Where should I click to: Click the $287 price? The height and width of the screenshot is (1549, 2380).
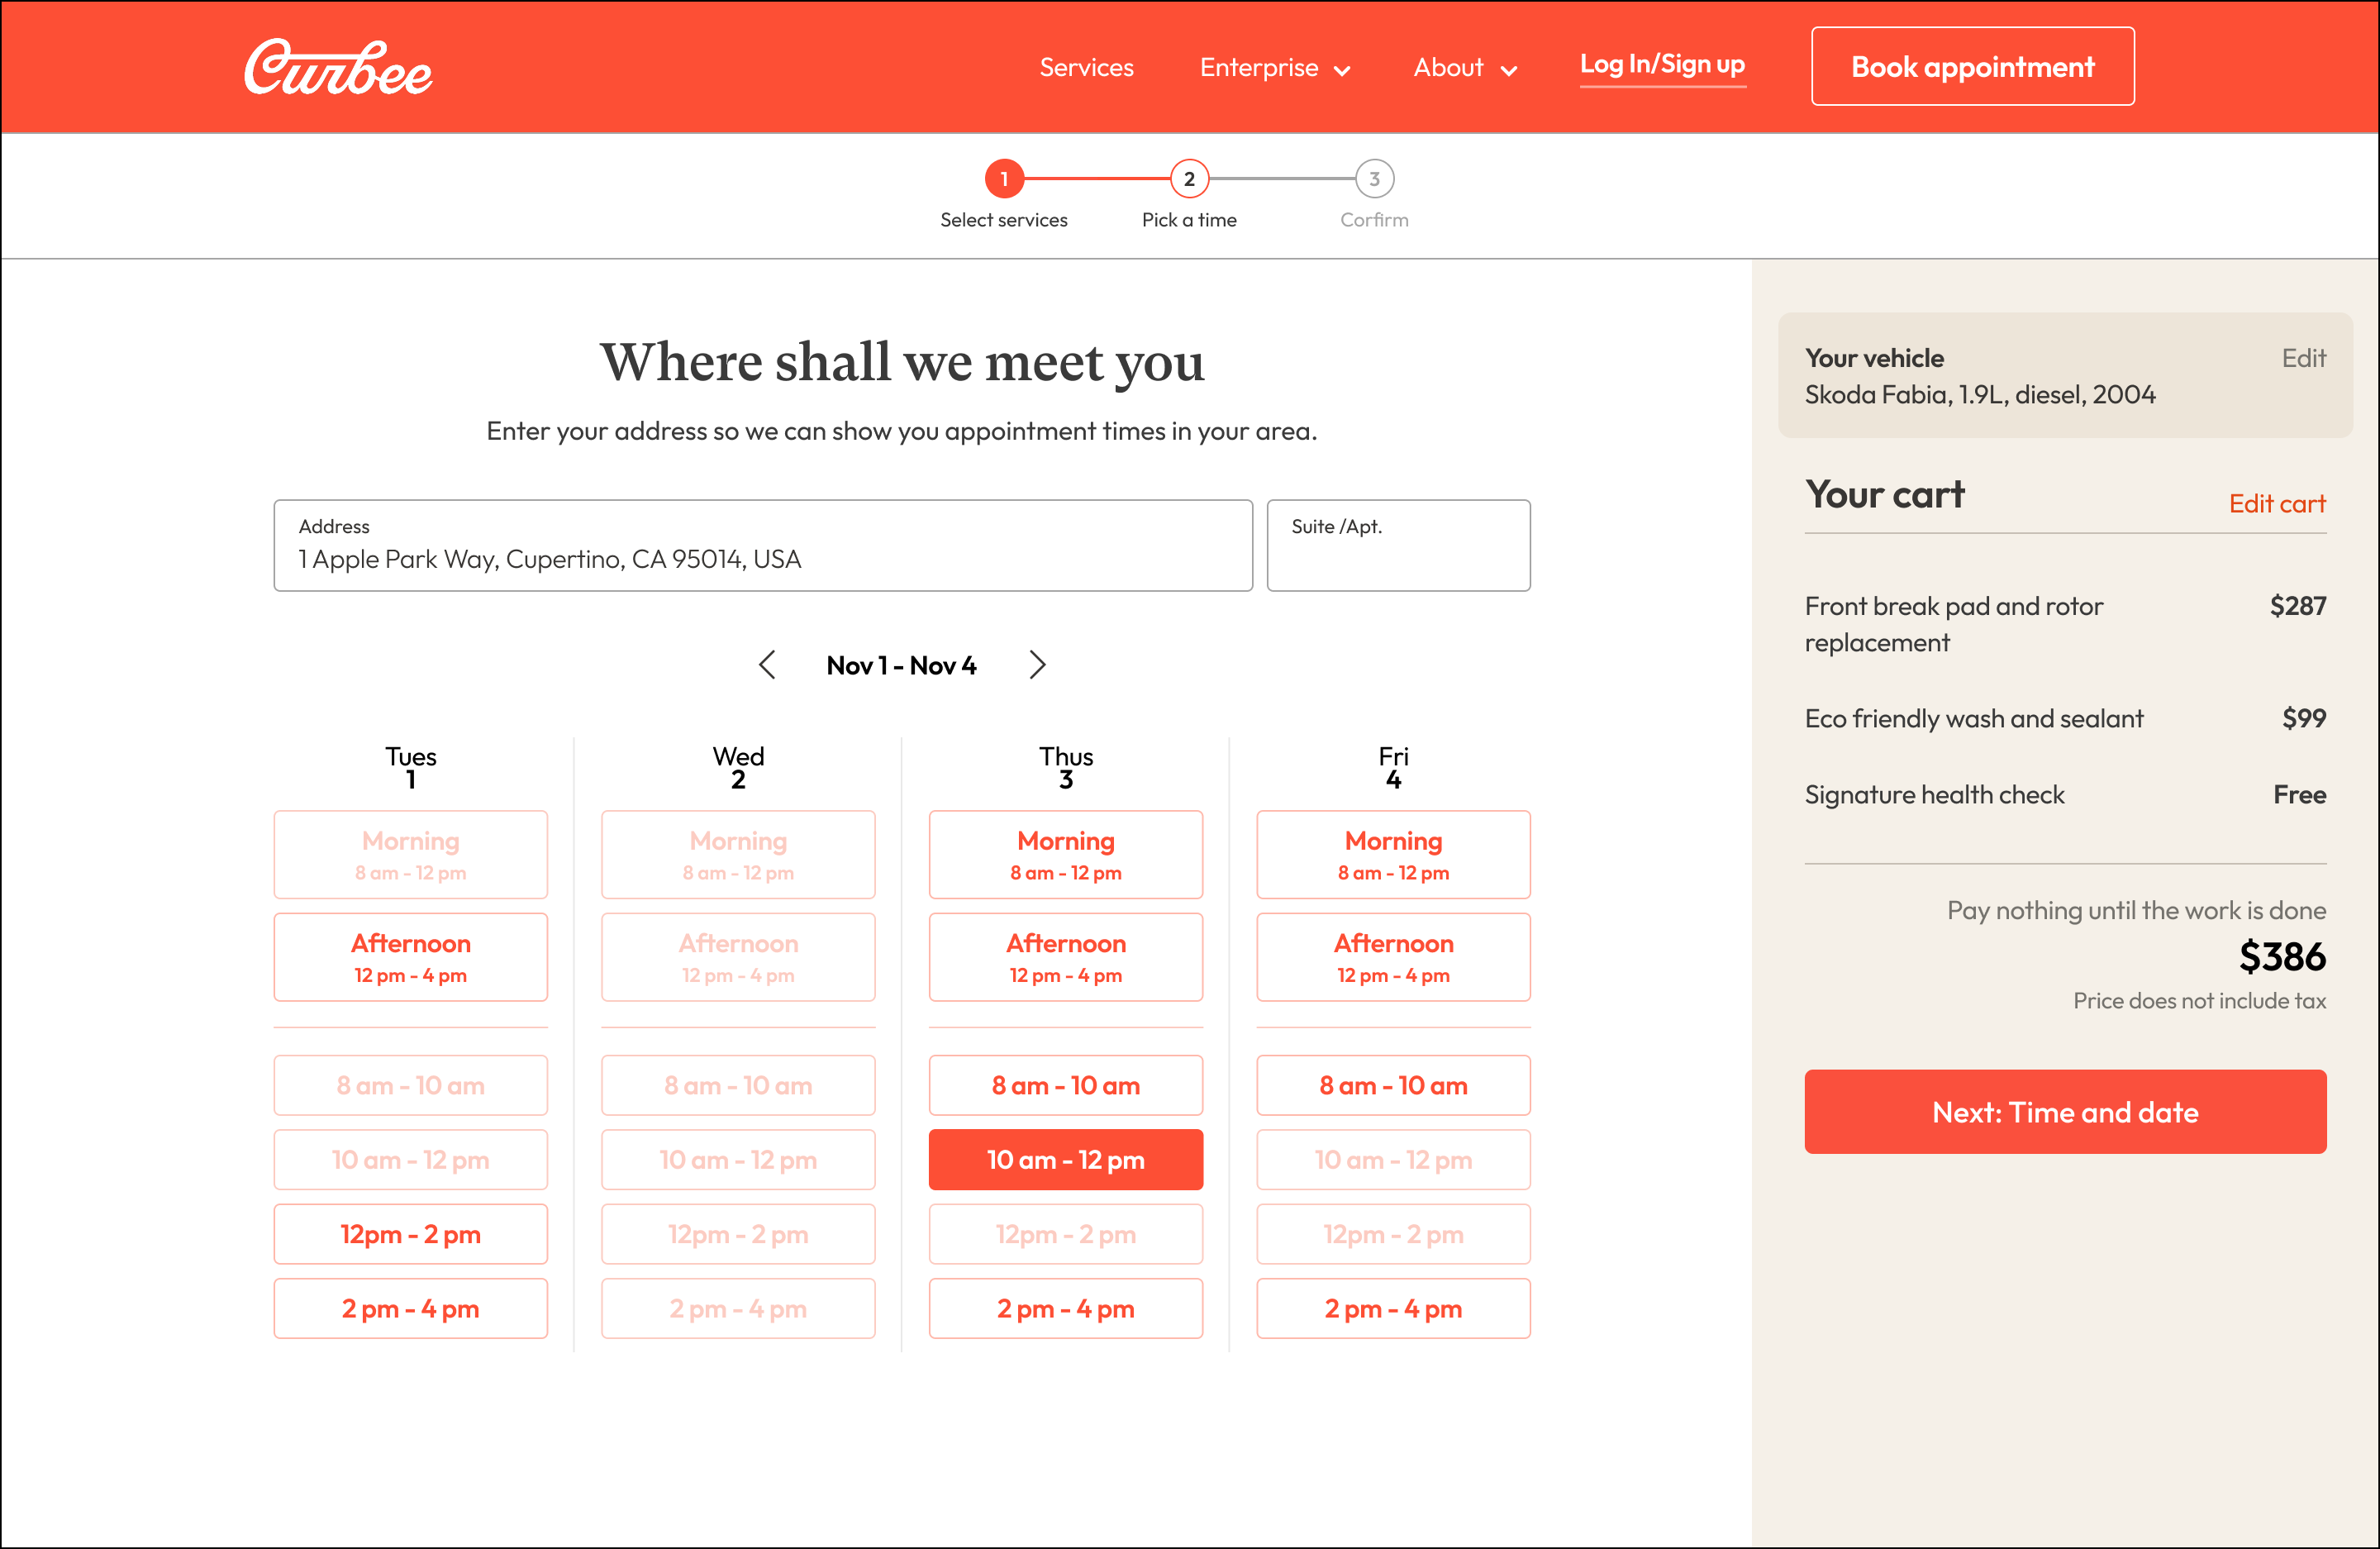click(2297, 605)
